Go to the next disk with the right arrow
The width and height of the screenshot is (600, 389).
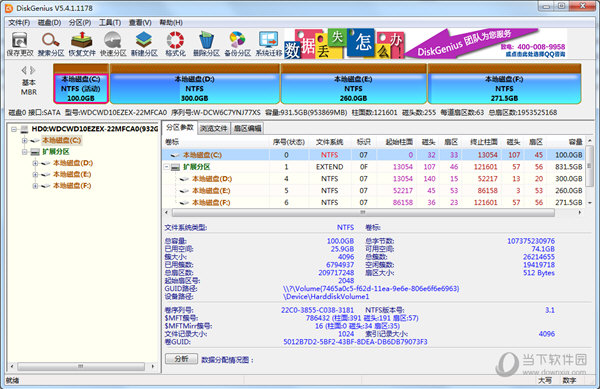pyautogui.click(x=33, y=70)
